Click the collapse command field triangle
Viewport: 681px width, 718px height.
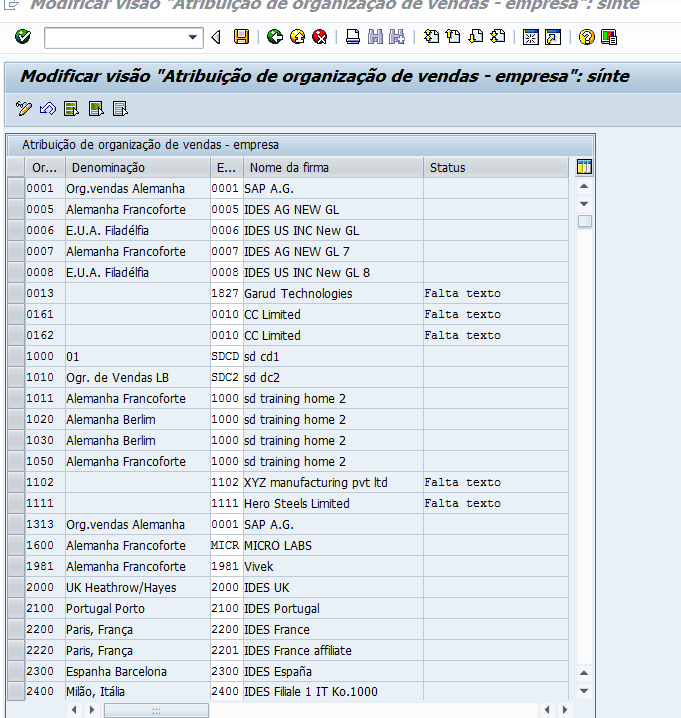click(216, 37)
